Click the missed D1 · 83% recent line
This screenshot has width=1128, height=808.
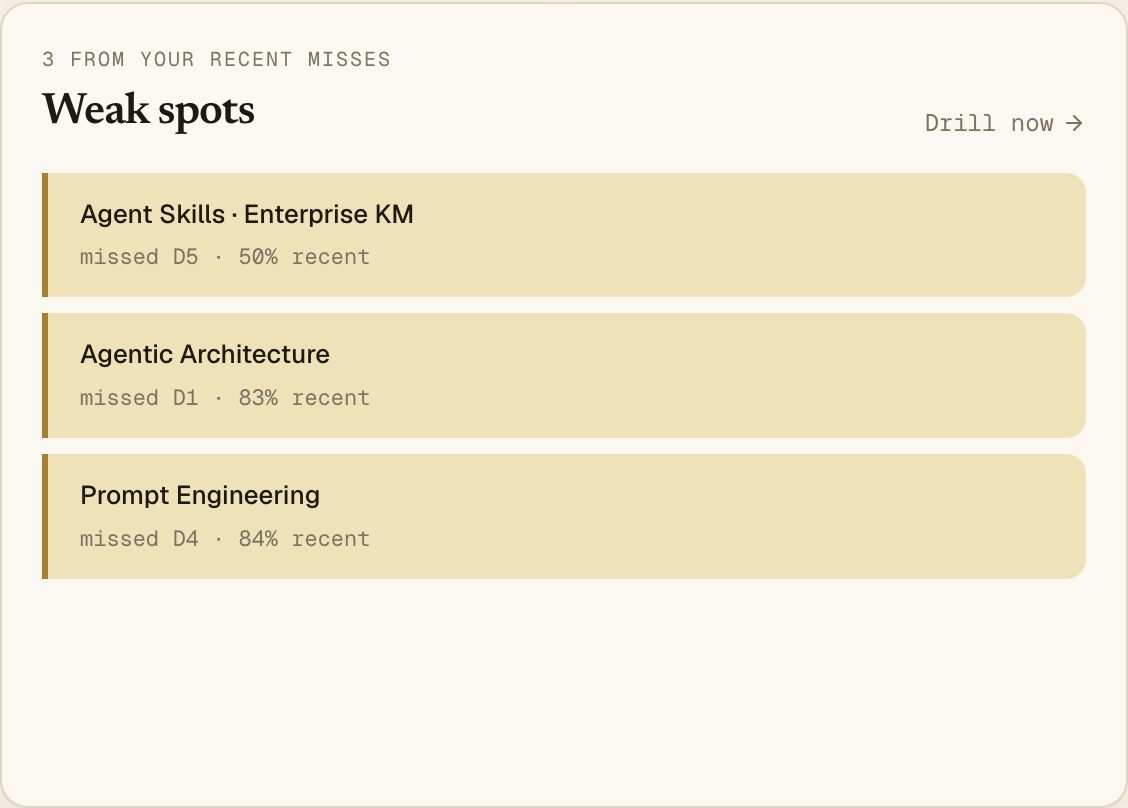(x=225, y=398)
